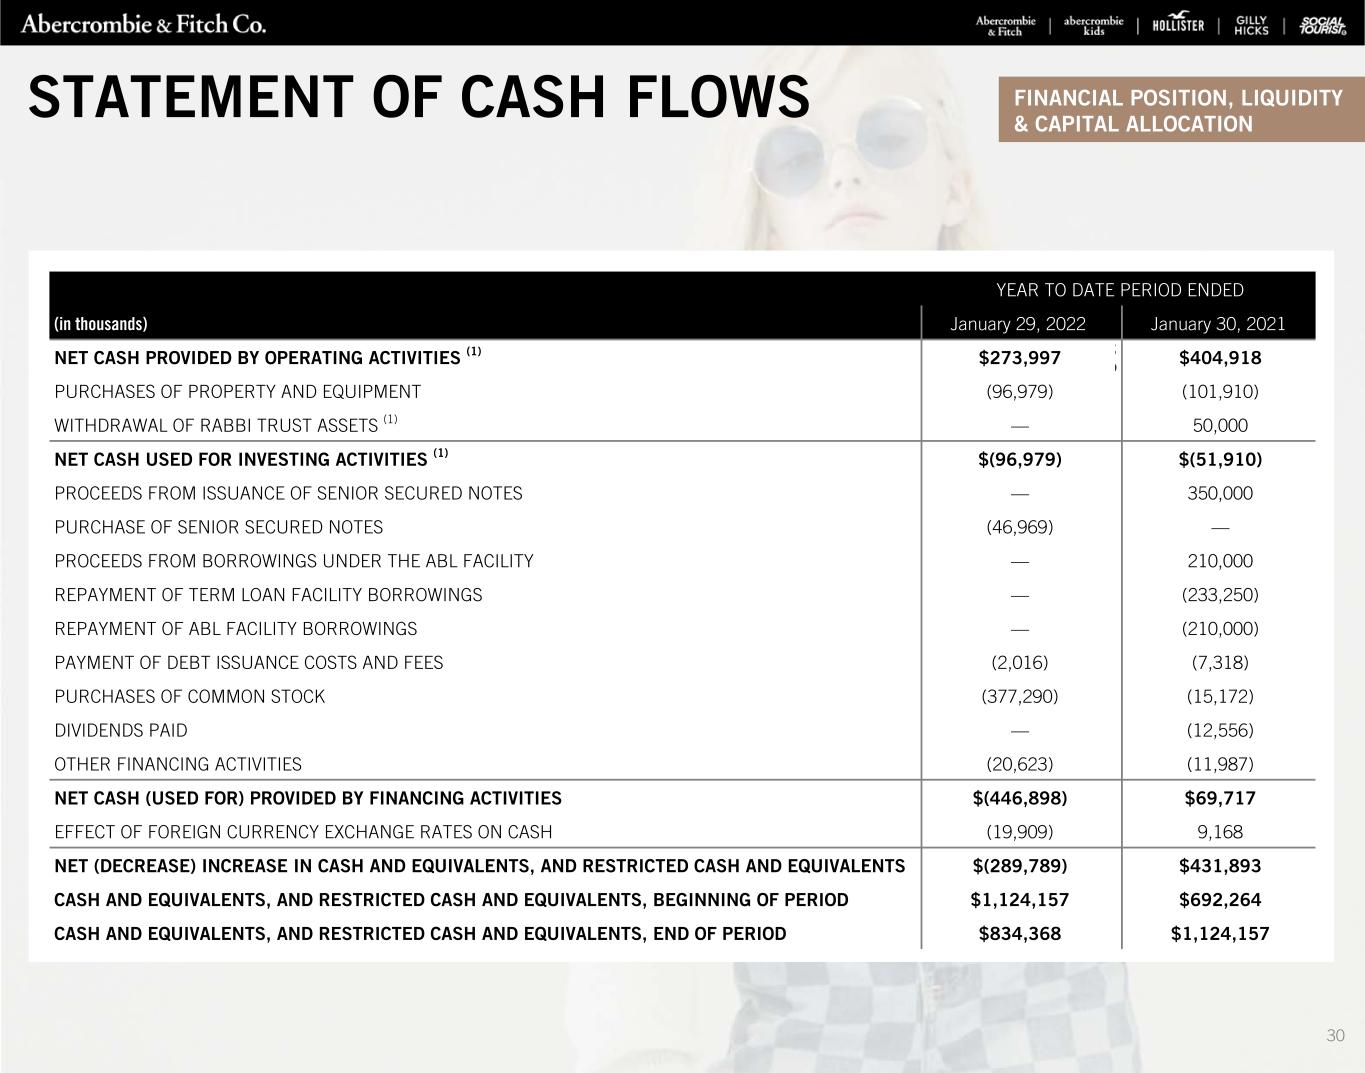Click the $834,368 end of period cash value
The width and height of the screenshot is (1365, 1073).
(x=1019, y=934)
